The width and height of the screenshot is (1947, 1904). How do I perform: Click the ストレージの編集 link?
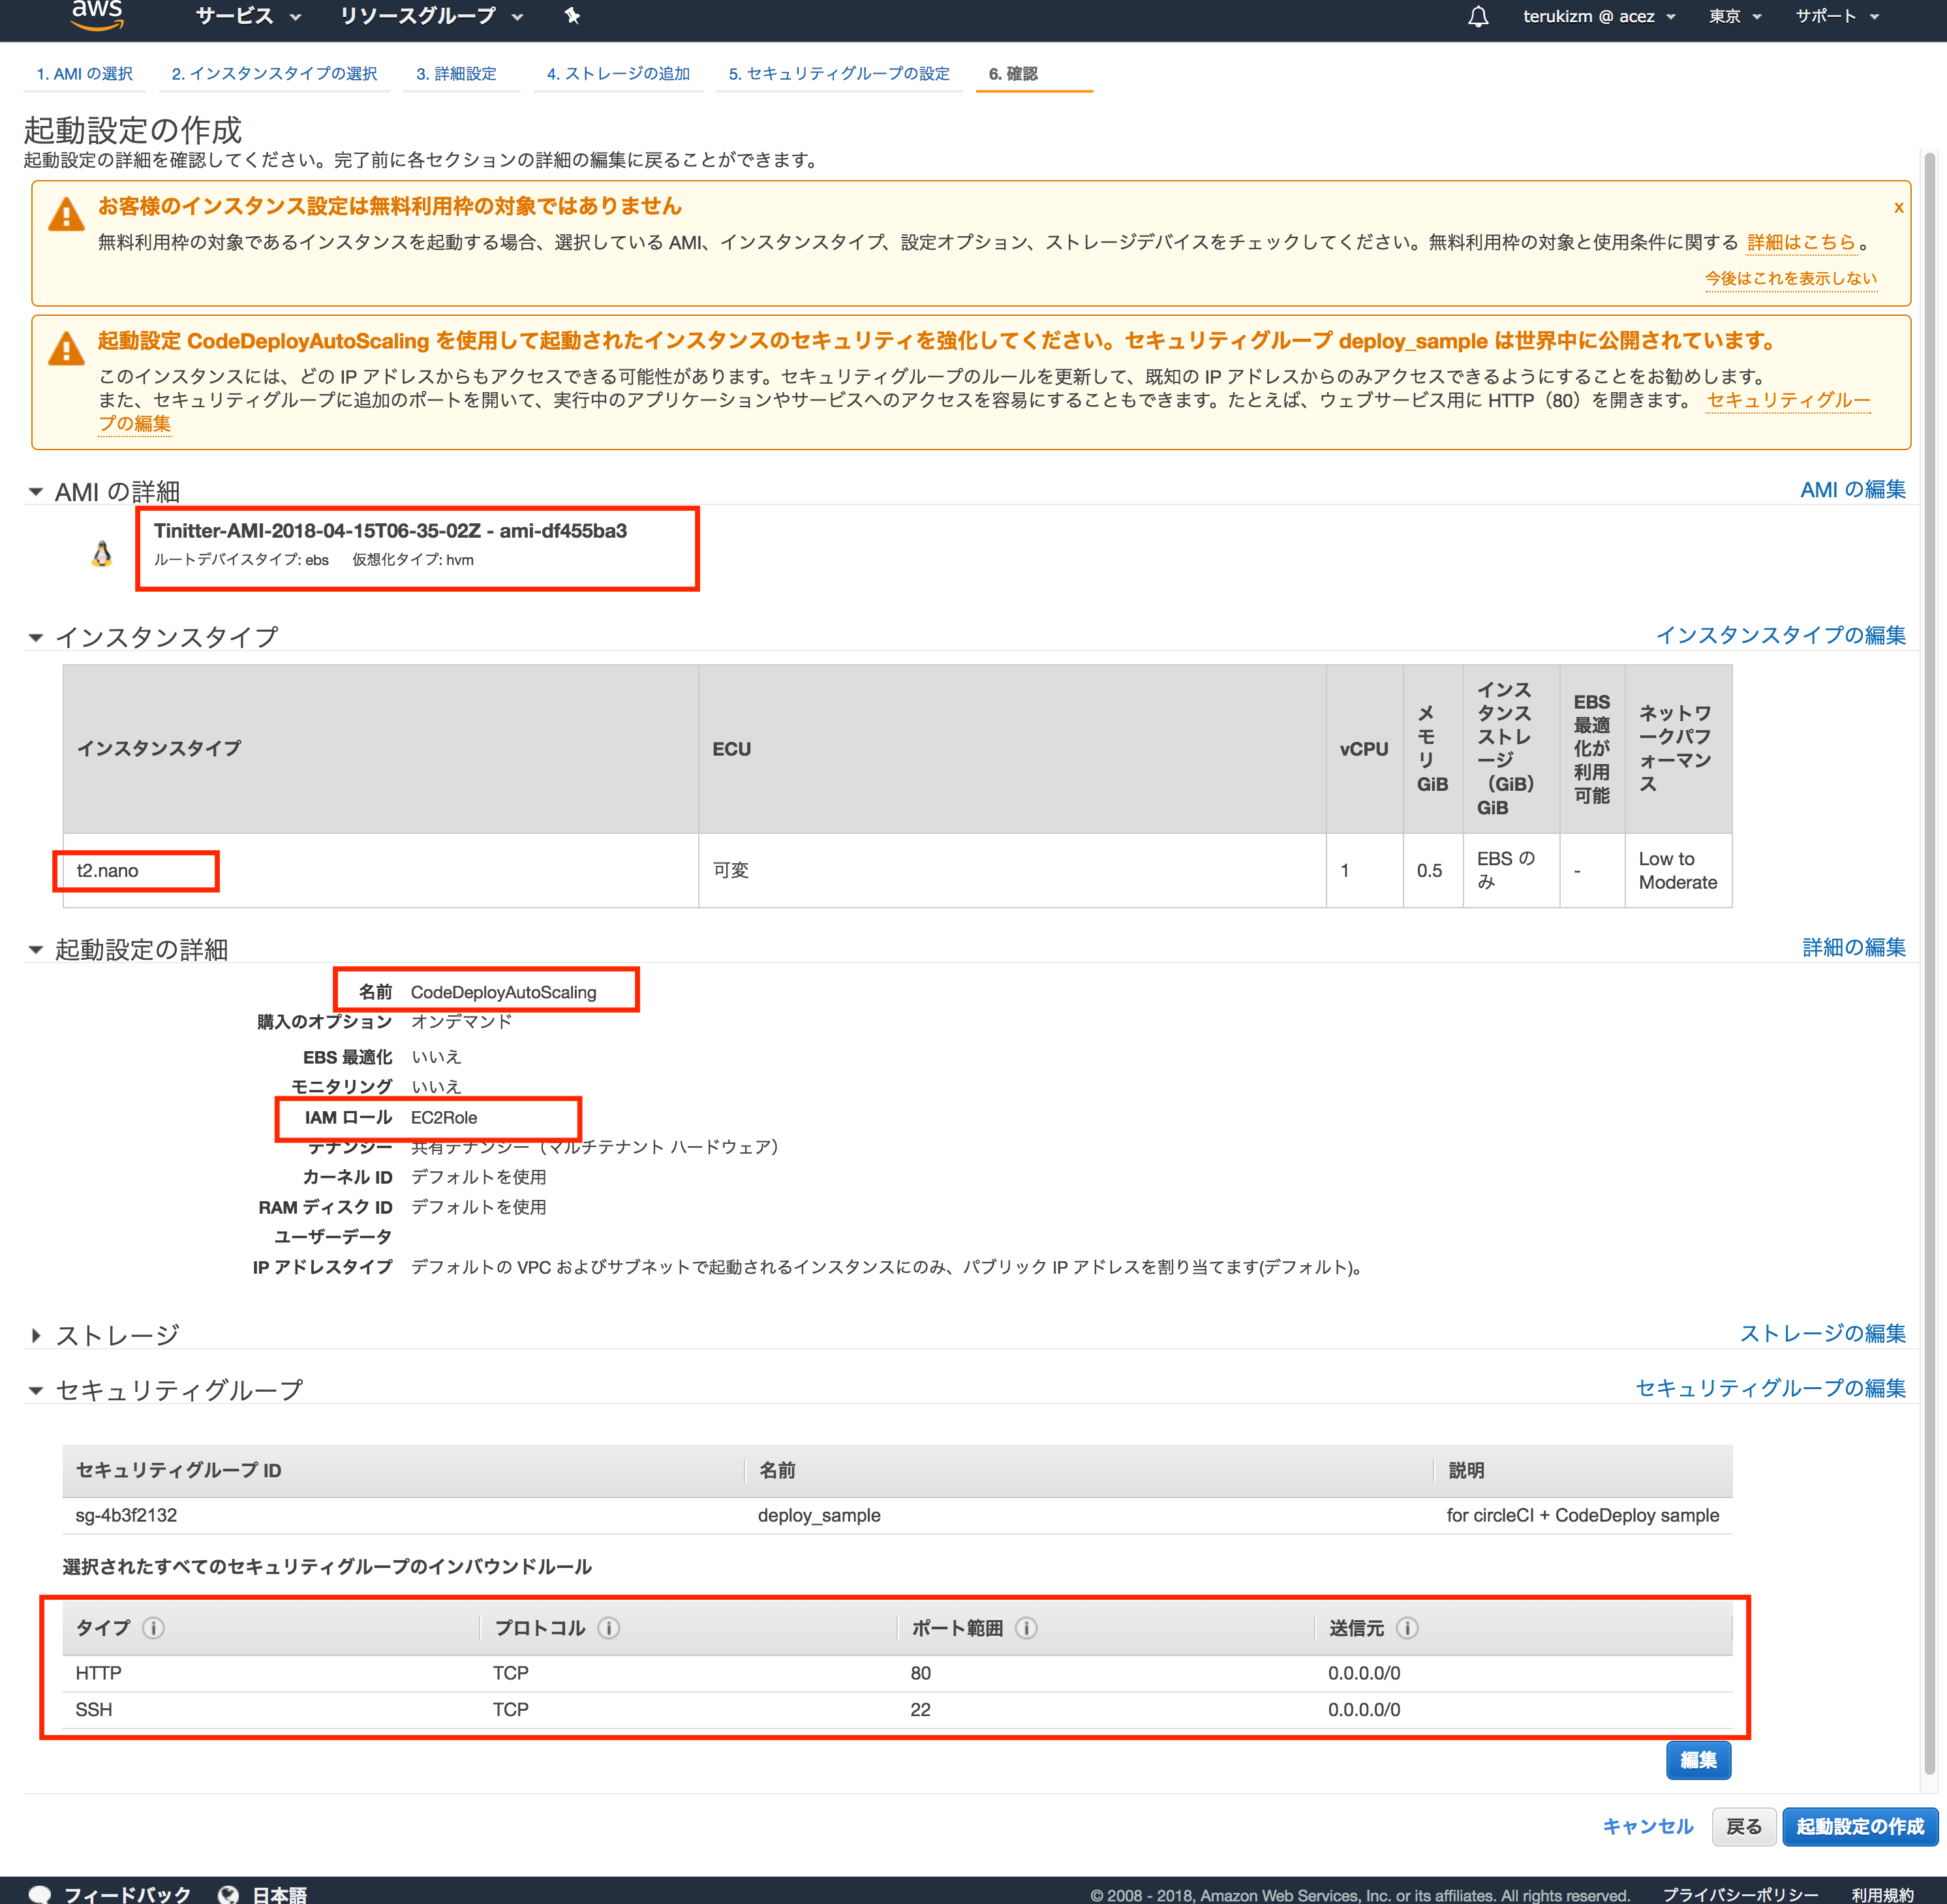1822,1333
